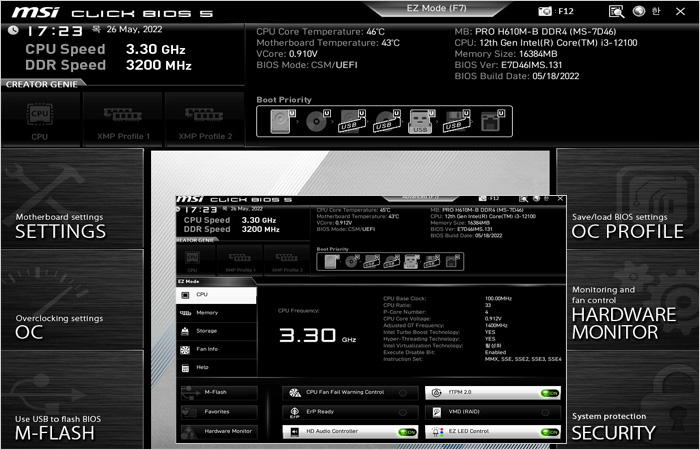Open the OC PROFILE save/load panel
Screen dimensions: 700x450
627,199
